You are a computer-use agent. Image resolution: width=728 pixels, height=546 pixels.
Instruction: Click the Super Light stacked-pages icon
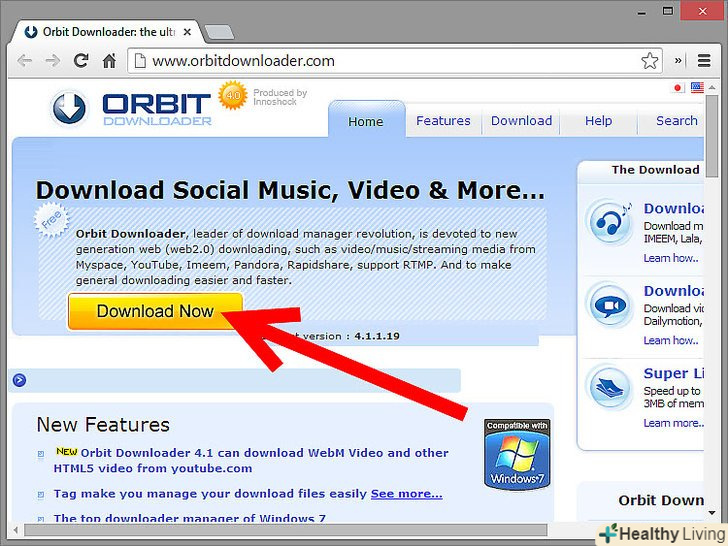click(x=609, y=388)
